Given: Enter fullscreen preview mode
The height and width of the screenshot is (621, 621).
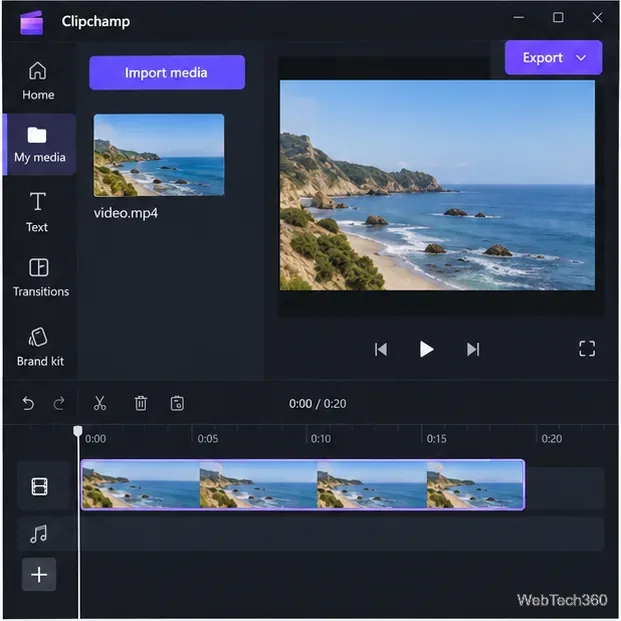Looking at the screenshot, I should point(587,349).
